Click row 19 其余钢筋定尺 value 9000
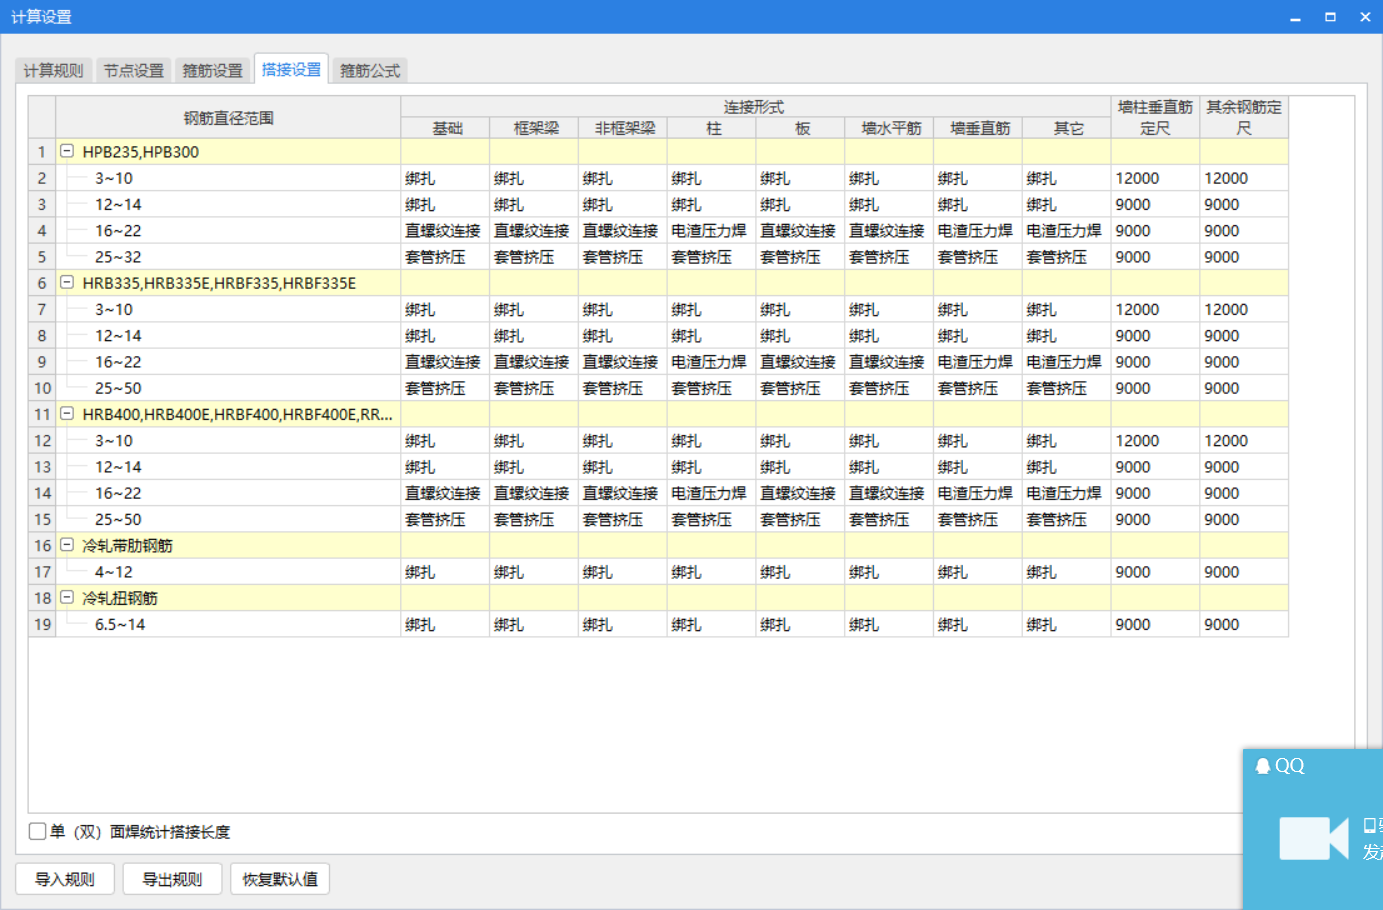The width and height of the screenshot is (1383, 910). (1244, 624)
